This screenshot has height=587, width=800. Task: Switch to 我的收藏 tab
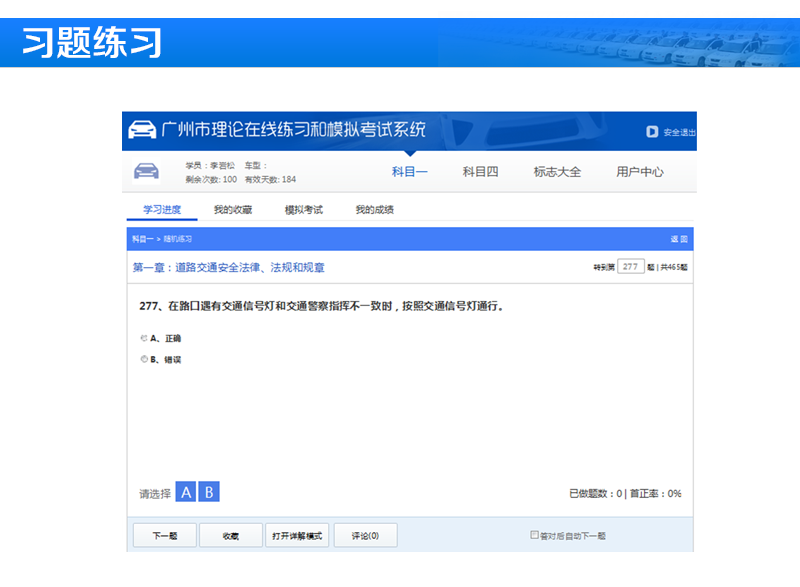click(x=232, y=210)
